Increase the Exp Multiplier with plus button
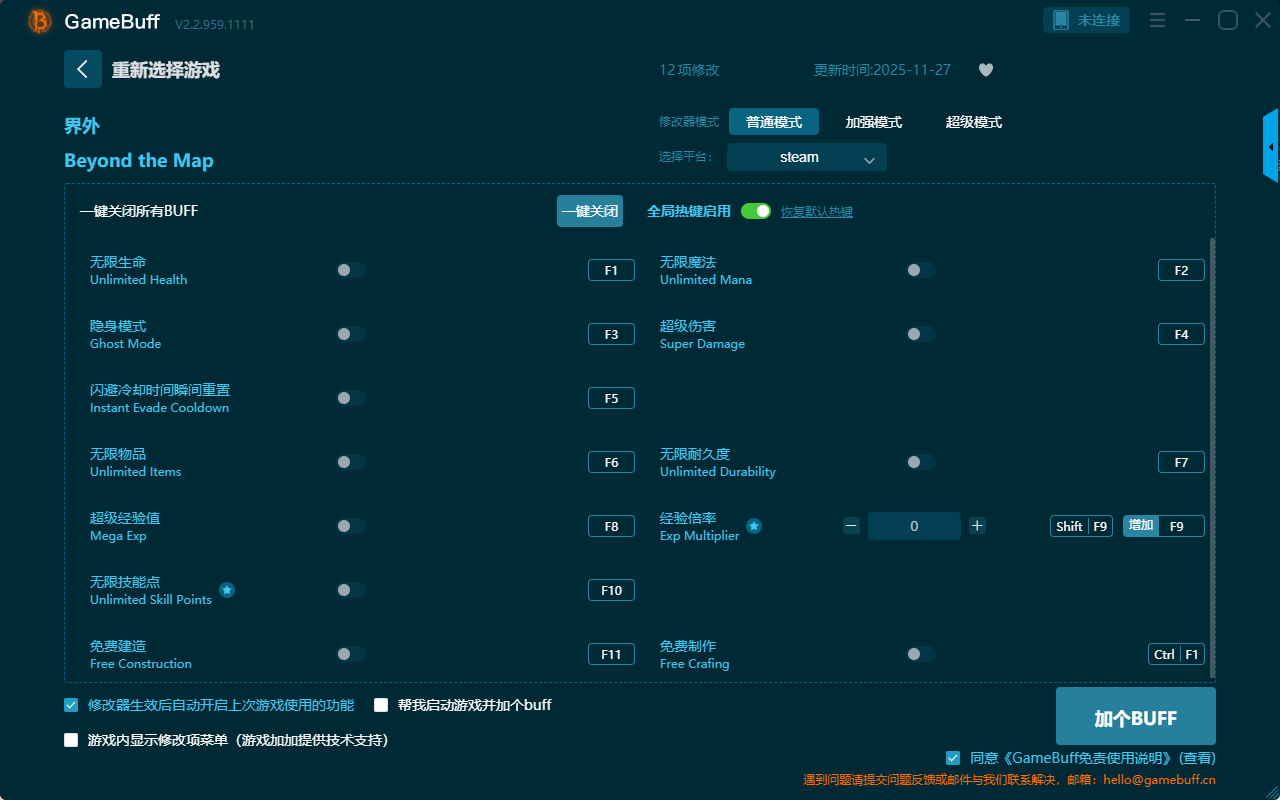The height and width of the screenshot is (800, 1280). pos(977,526)
